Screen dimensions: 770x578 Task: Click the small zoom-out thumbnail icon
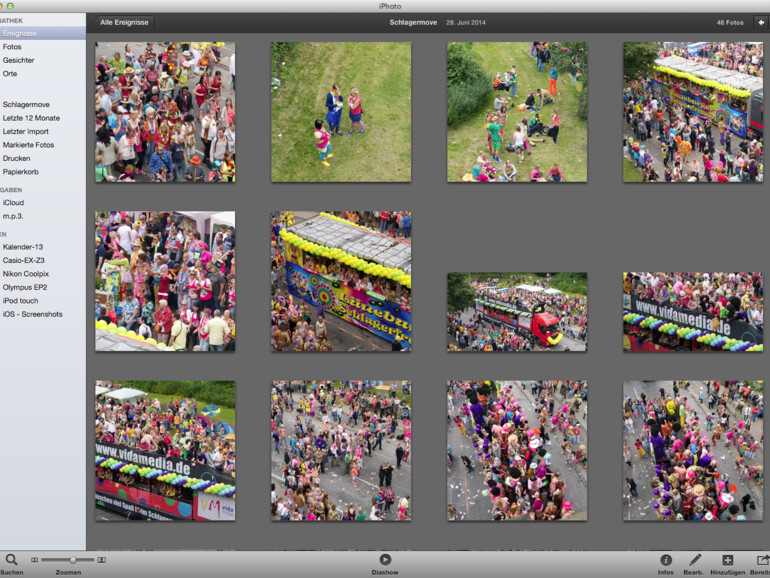(x=34, y=560)
